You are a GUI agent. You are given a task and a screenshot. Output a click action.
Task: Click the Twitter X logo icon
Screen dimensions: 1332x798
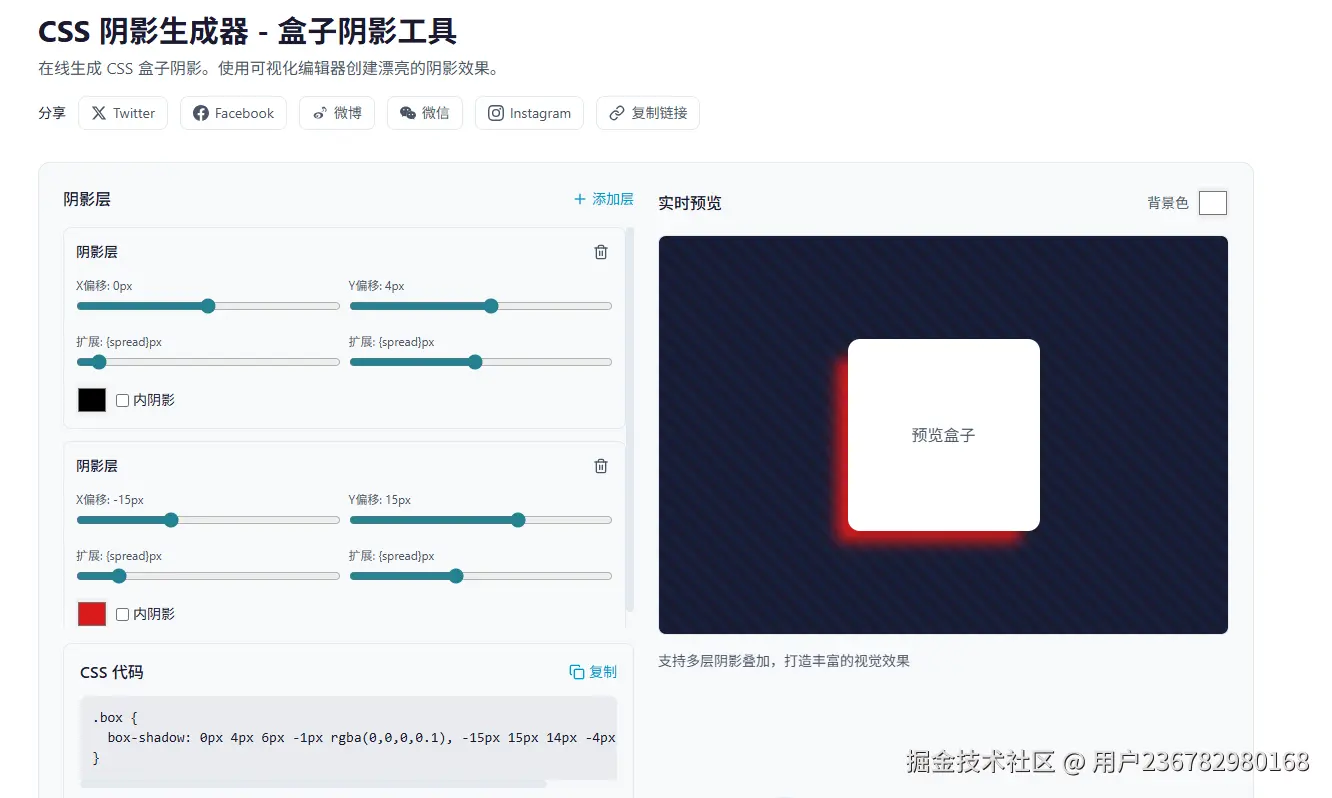coord(99,113)
